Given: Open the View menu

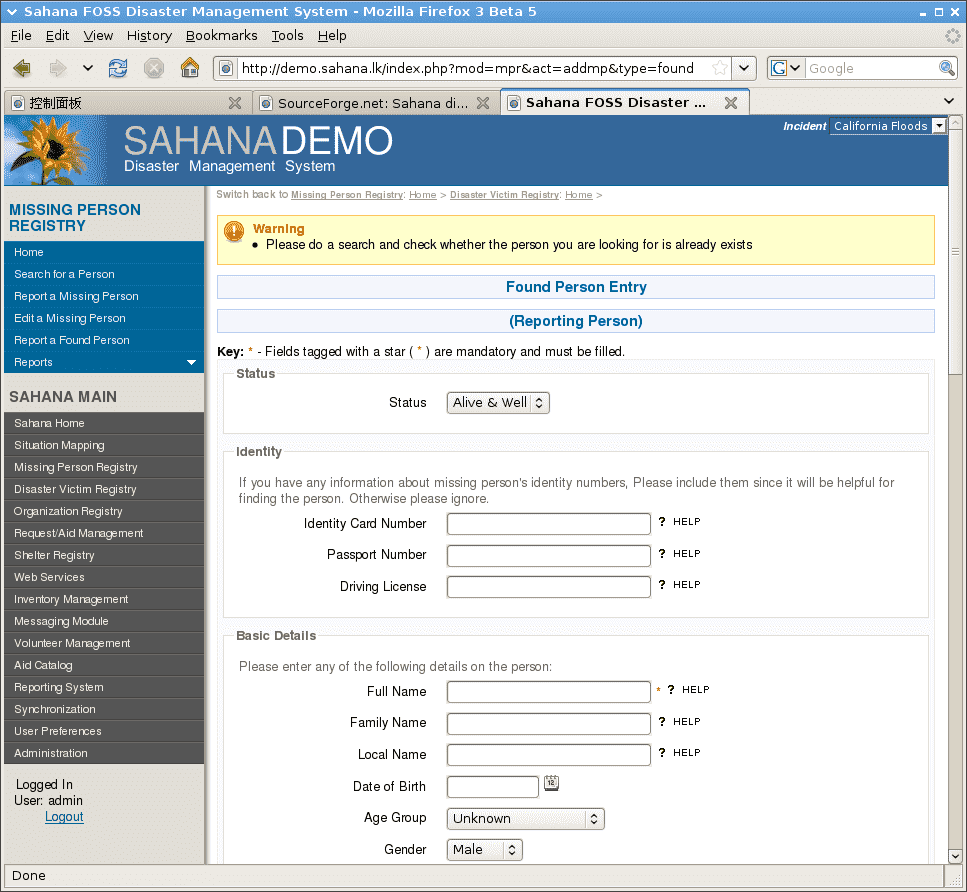Looking at the screenshot, I should pyautogui.click(x=98, y=36).
